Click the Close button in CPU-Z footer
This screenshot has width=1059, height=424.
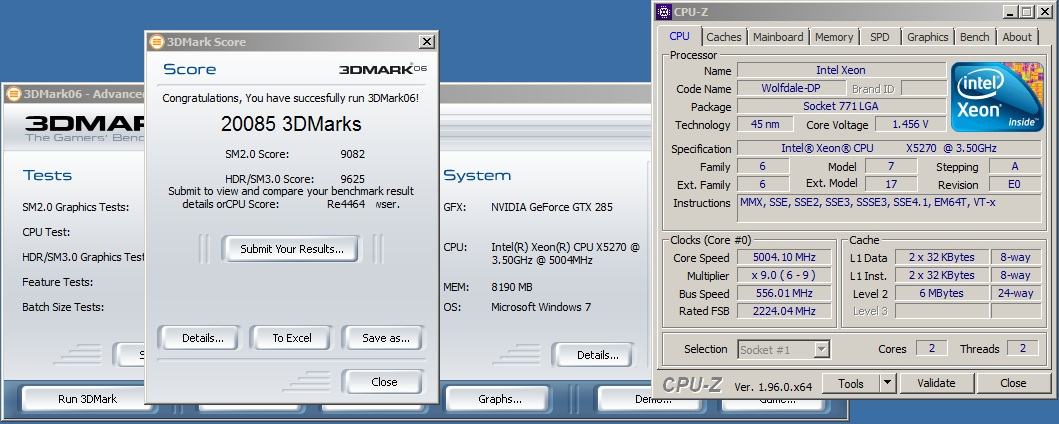pyautogui.click(x=1013, y=383)
